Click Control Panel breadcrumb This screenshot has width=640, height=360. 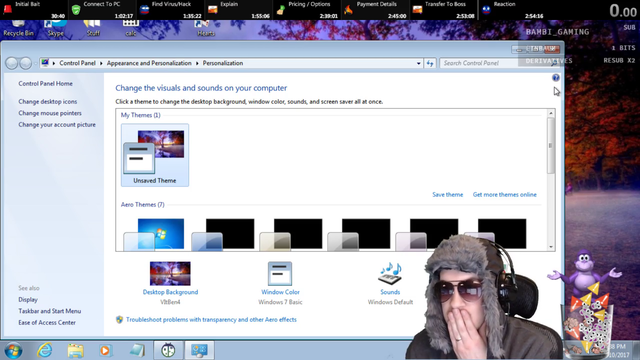point(77,63)
